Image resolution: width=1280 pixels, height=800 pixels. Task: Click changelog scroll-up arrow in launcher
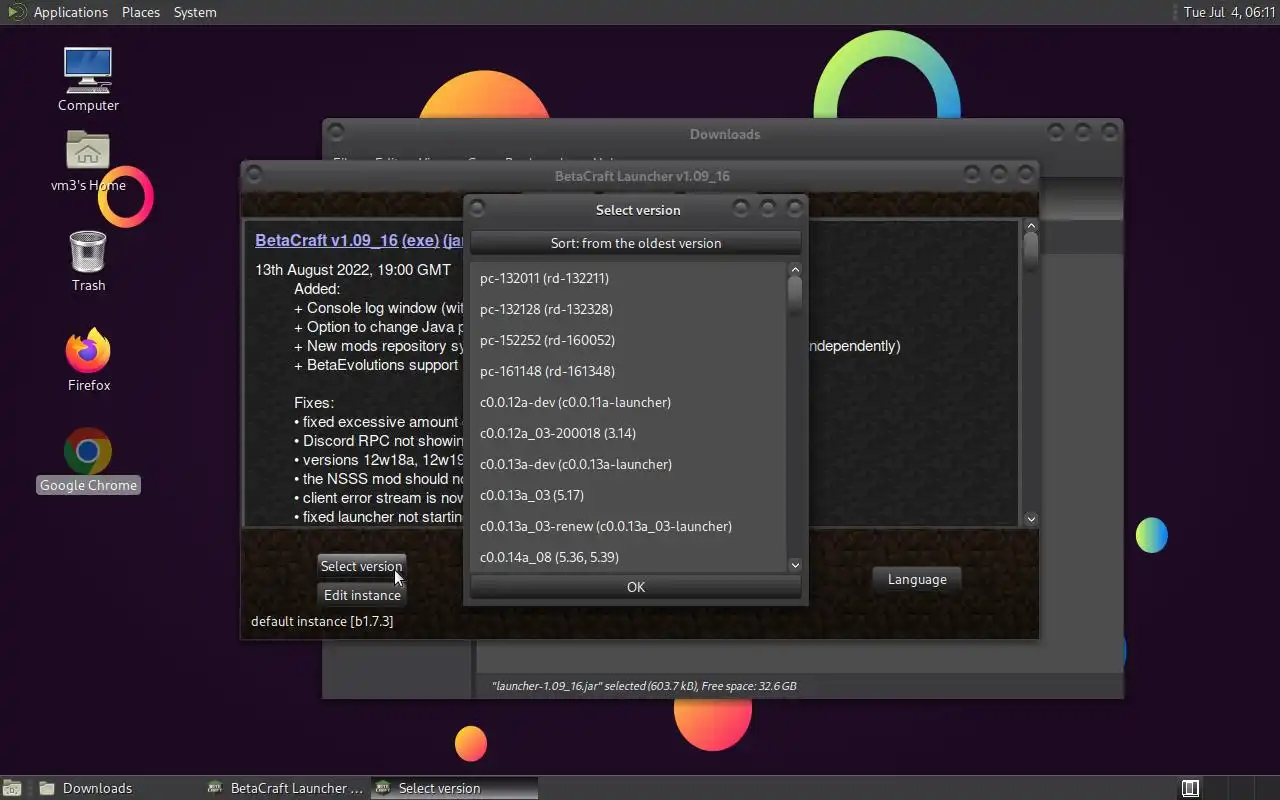click(1031, 226)
